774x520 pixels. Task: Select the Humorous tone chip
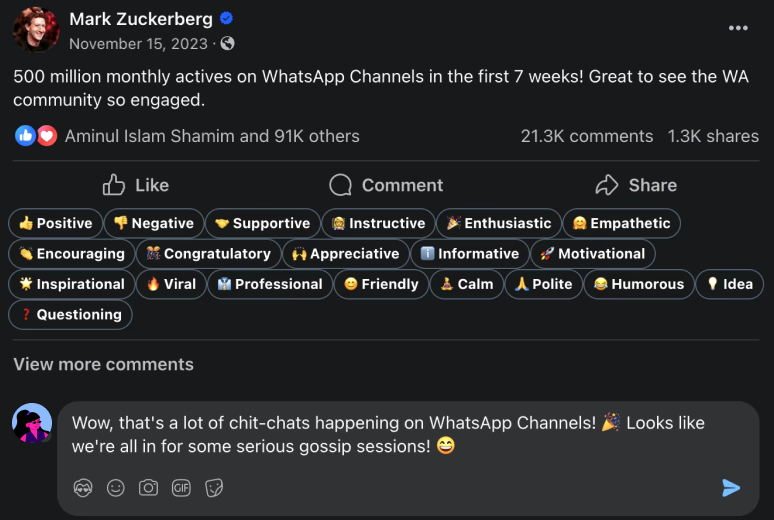pos(638,284)
